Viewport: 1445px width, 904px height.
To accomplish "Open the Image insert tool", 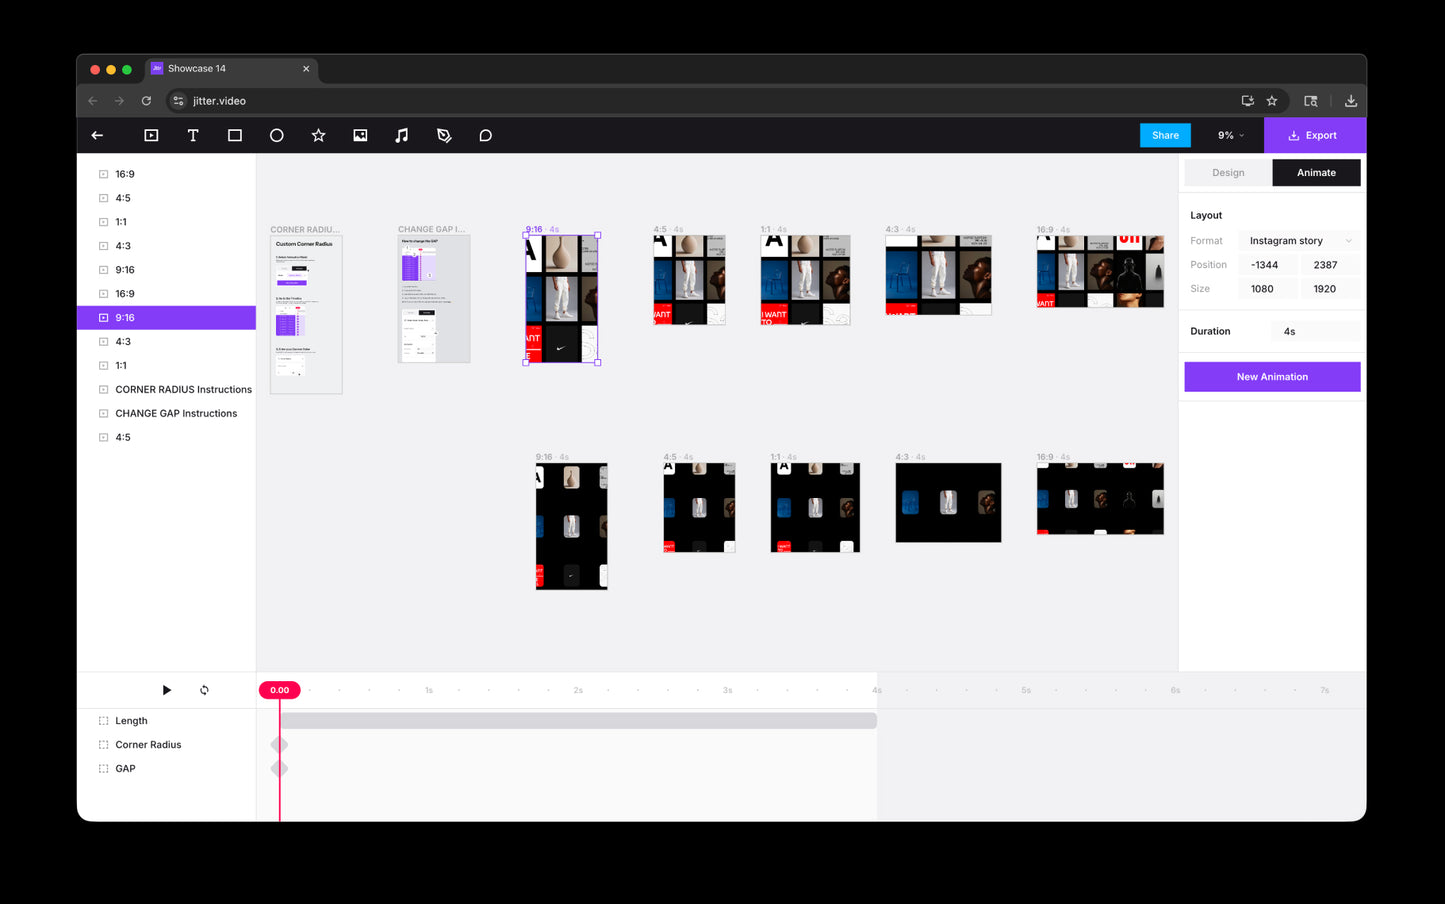I will point(360,135).
